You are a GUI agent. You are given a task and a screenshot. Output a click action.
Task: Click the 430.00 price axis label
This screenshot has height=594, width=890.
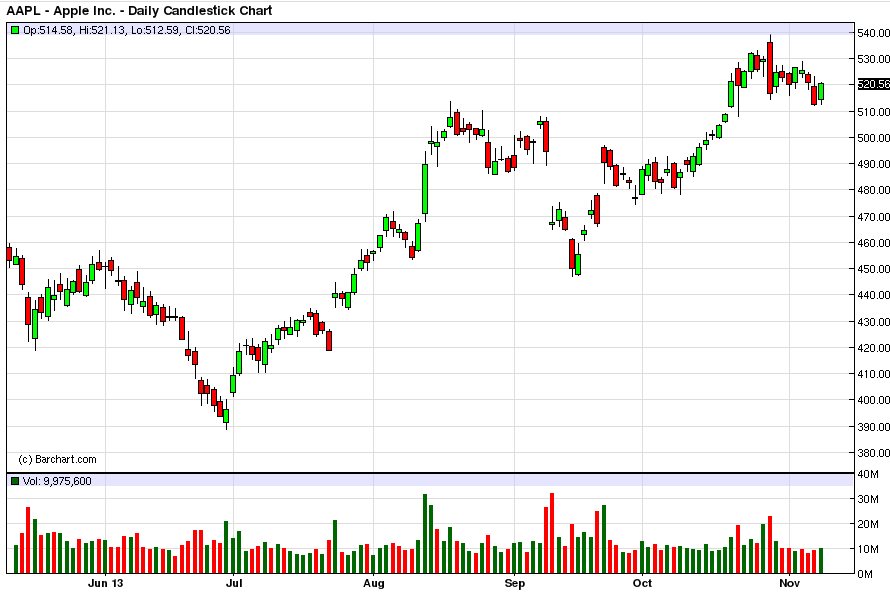point(874,322)
